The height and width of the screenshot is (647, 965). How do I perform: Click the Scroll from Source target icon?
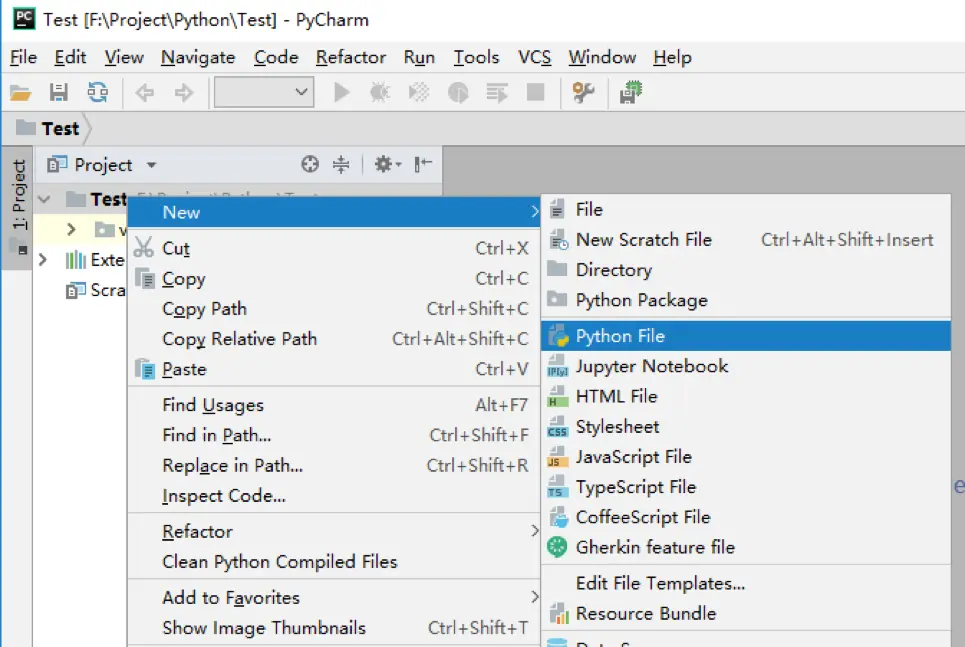click(x=310, y=164)
